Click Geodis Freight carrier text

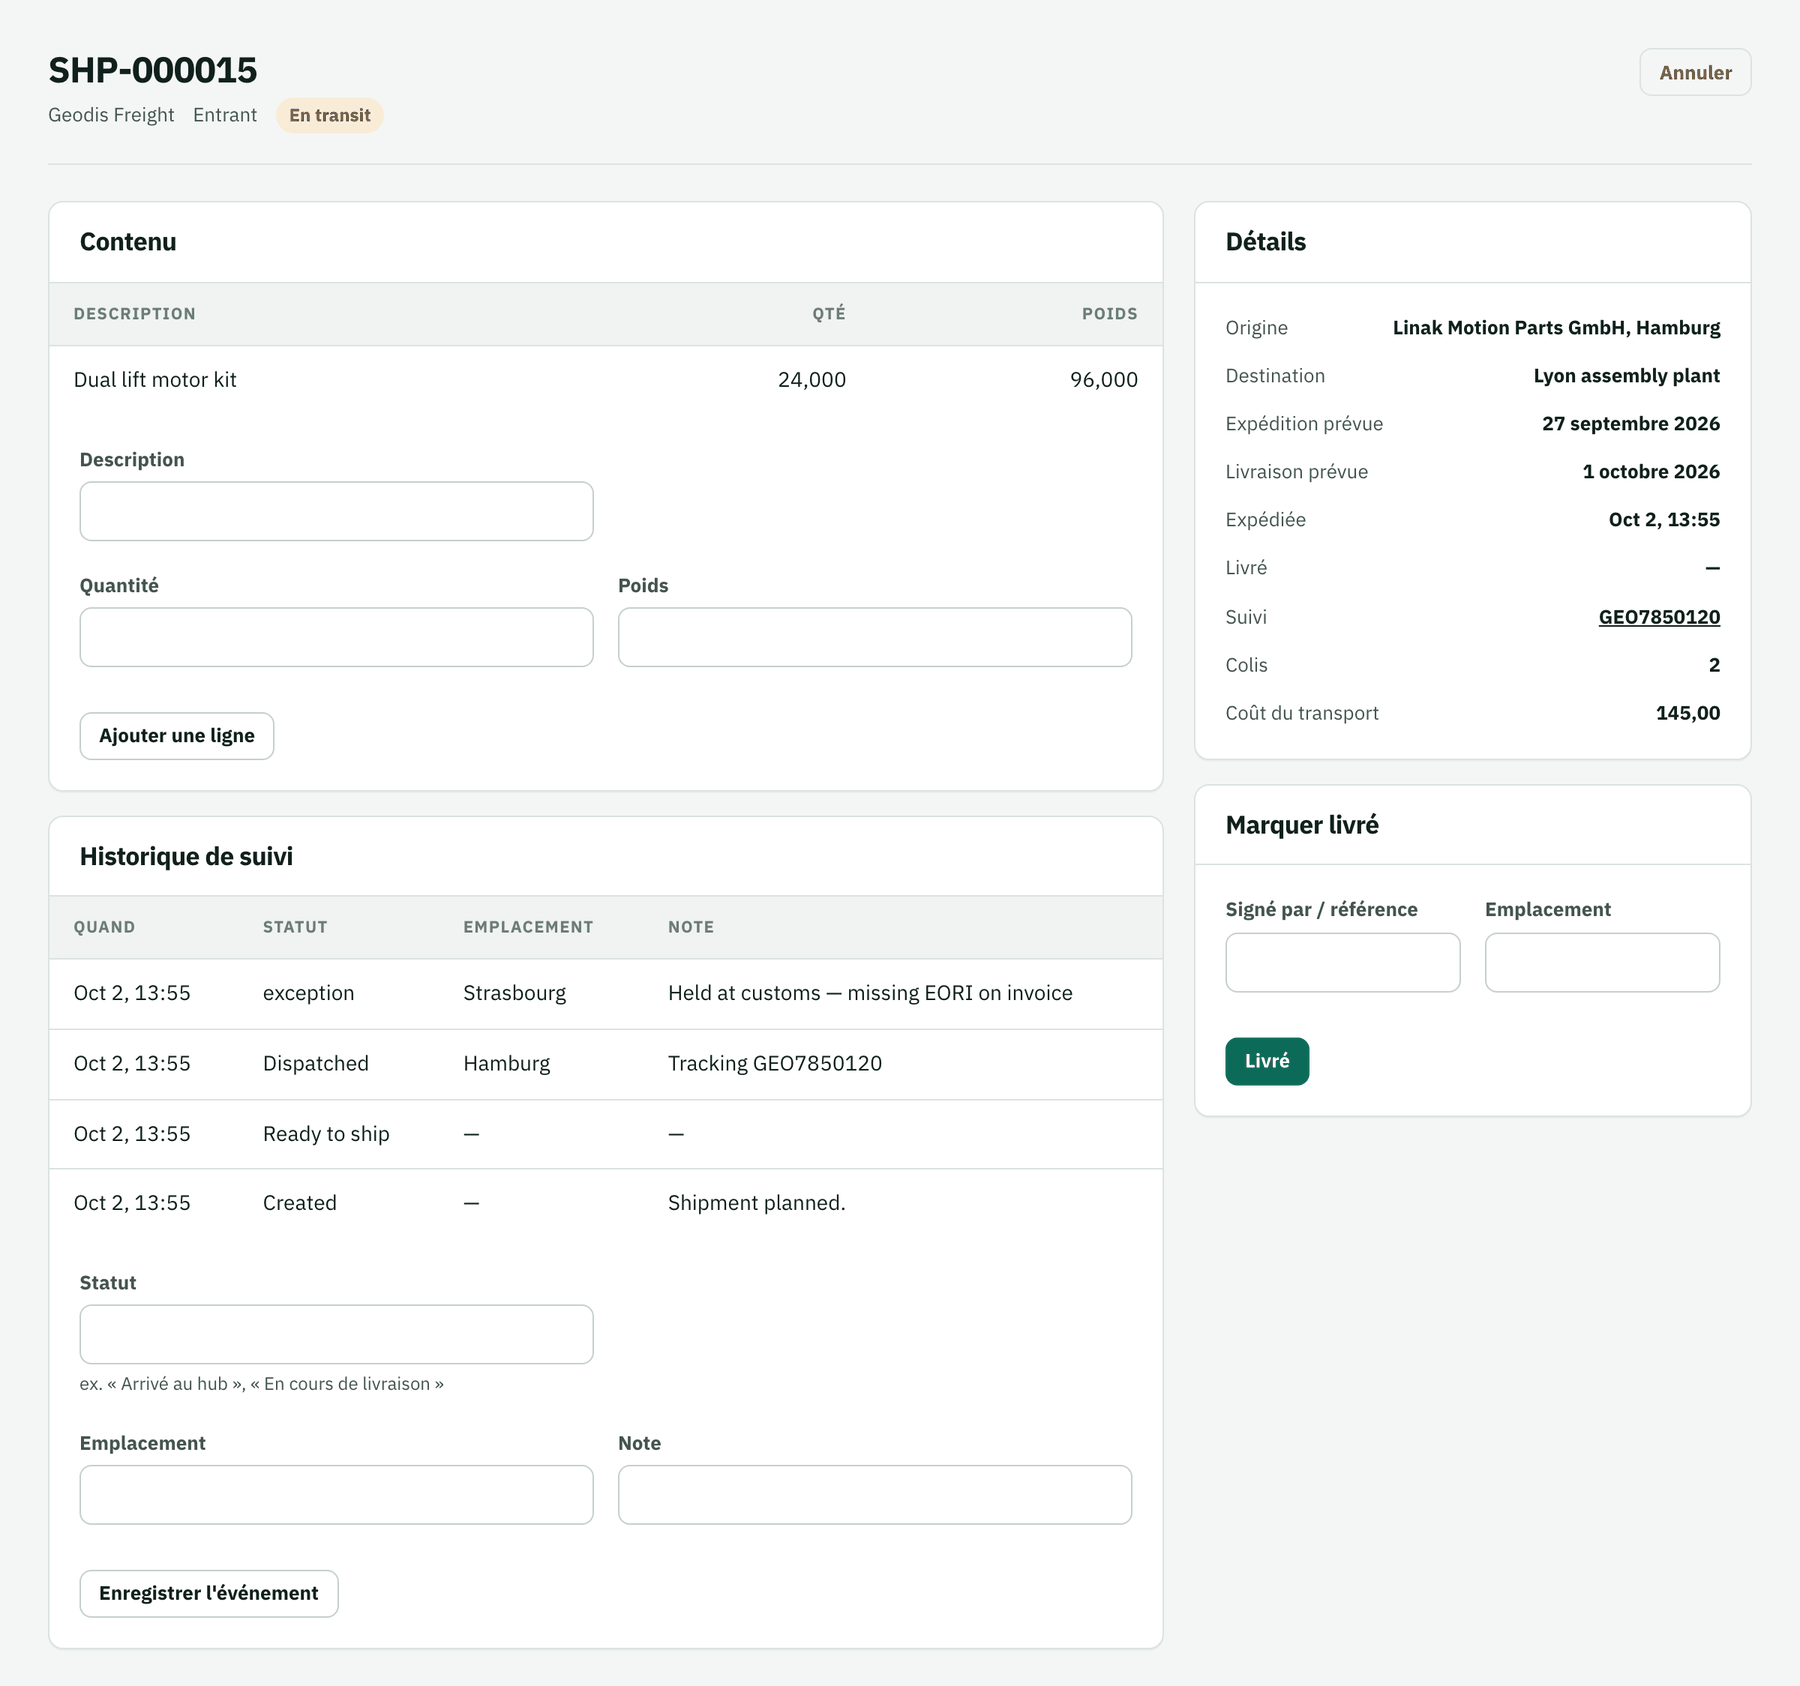click(x=111, y=115)
